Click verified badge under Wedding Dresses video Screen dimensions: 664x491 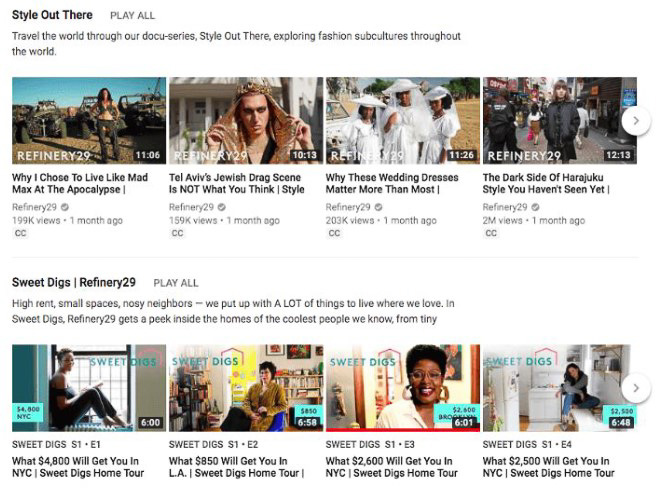pyautogui.click(x=379, y=207)
